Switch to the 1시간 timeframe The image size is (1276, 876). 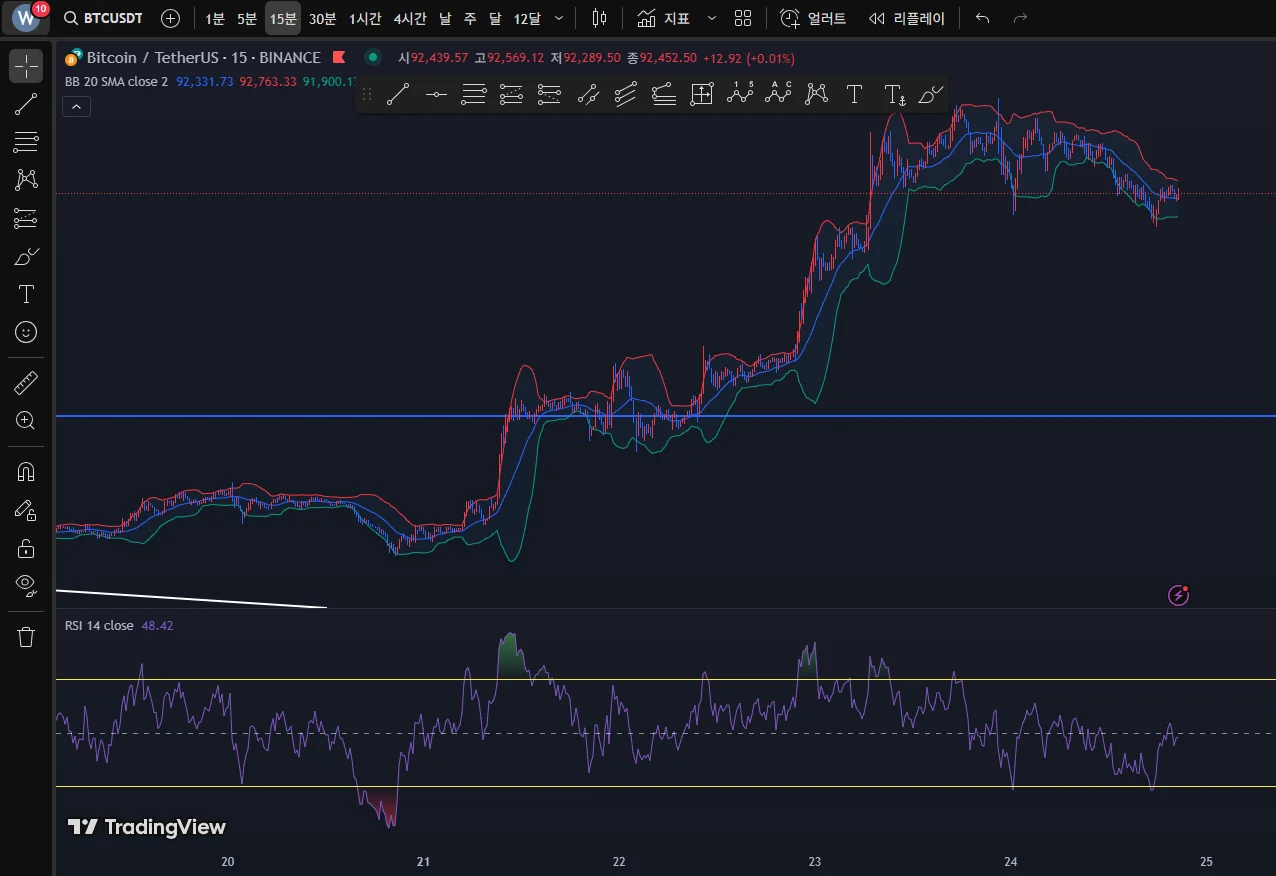coord(365,18)
